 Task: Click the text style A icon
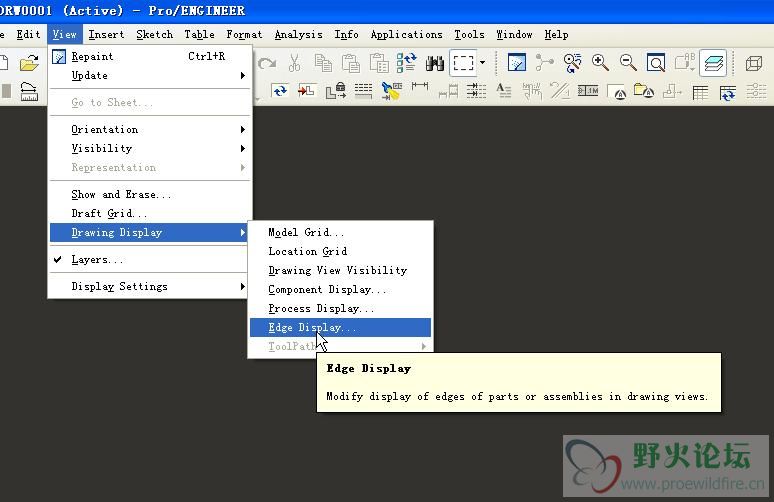503,91
